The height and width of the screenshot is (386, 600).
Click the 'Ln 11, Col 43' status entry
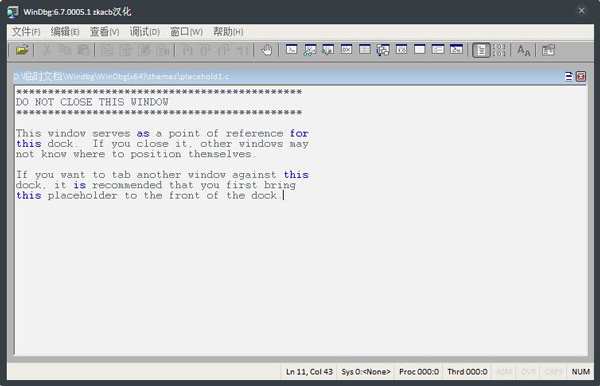pyautogui.click(x=309, y=372)
